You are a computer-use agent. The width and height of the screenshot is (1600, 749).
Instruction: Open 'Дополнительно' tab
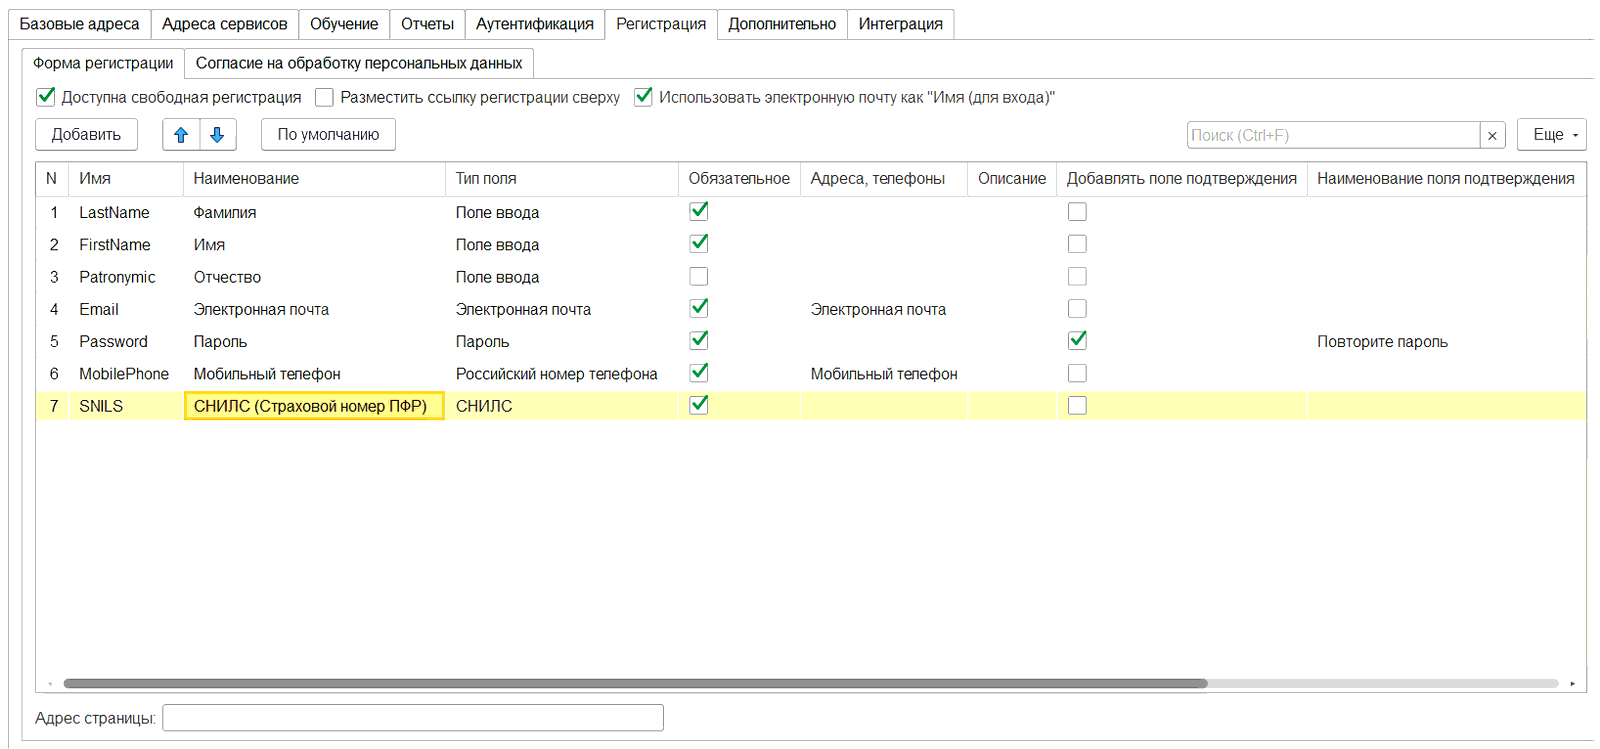(782, 24)
